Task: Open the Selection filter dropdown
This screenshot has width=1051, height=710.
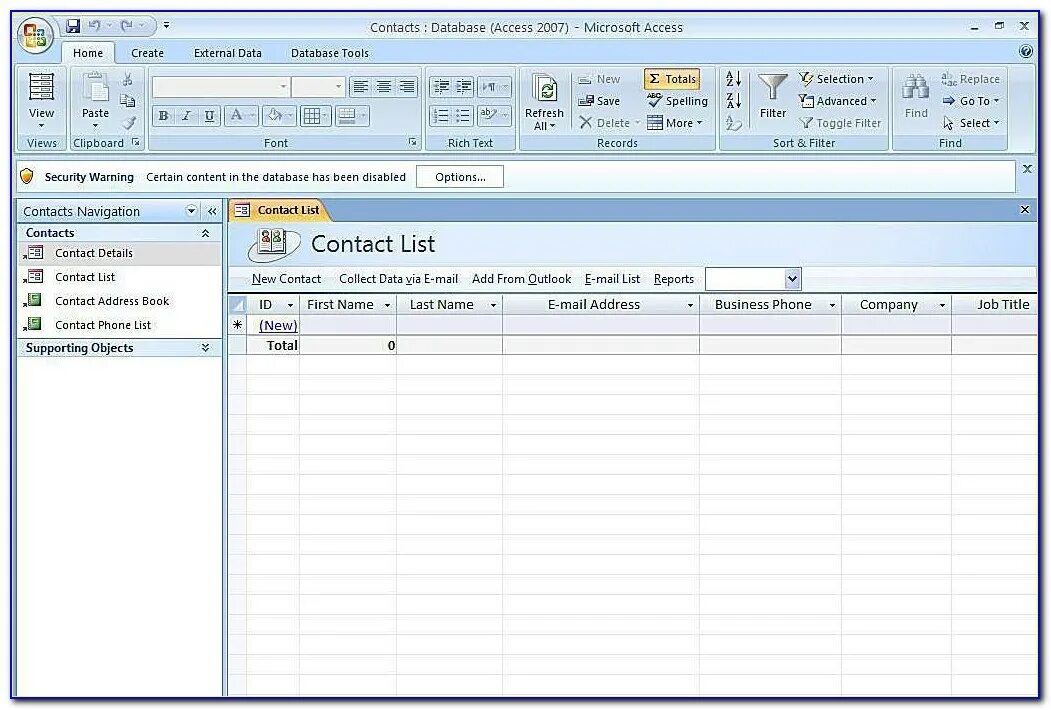Action: 837,79
